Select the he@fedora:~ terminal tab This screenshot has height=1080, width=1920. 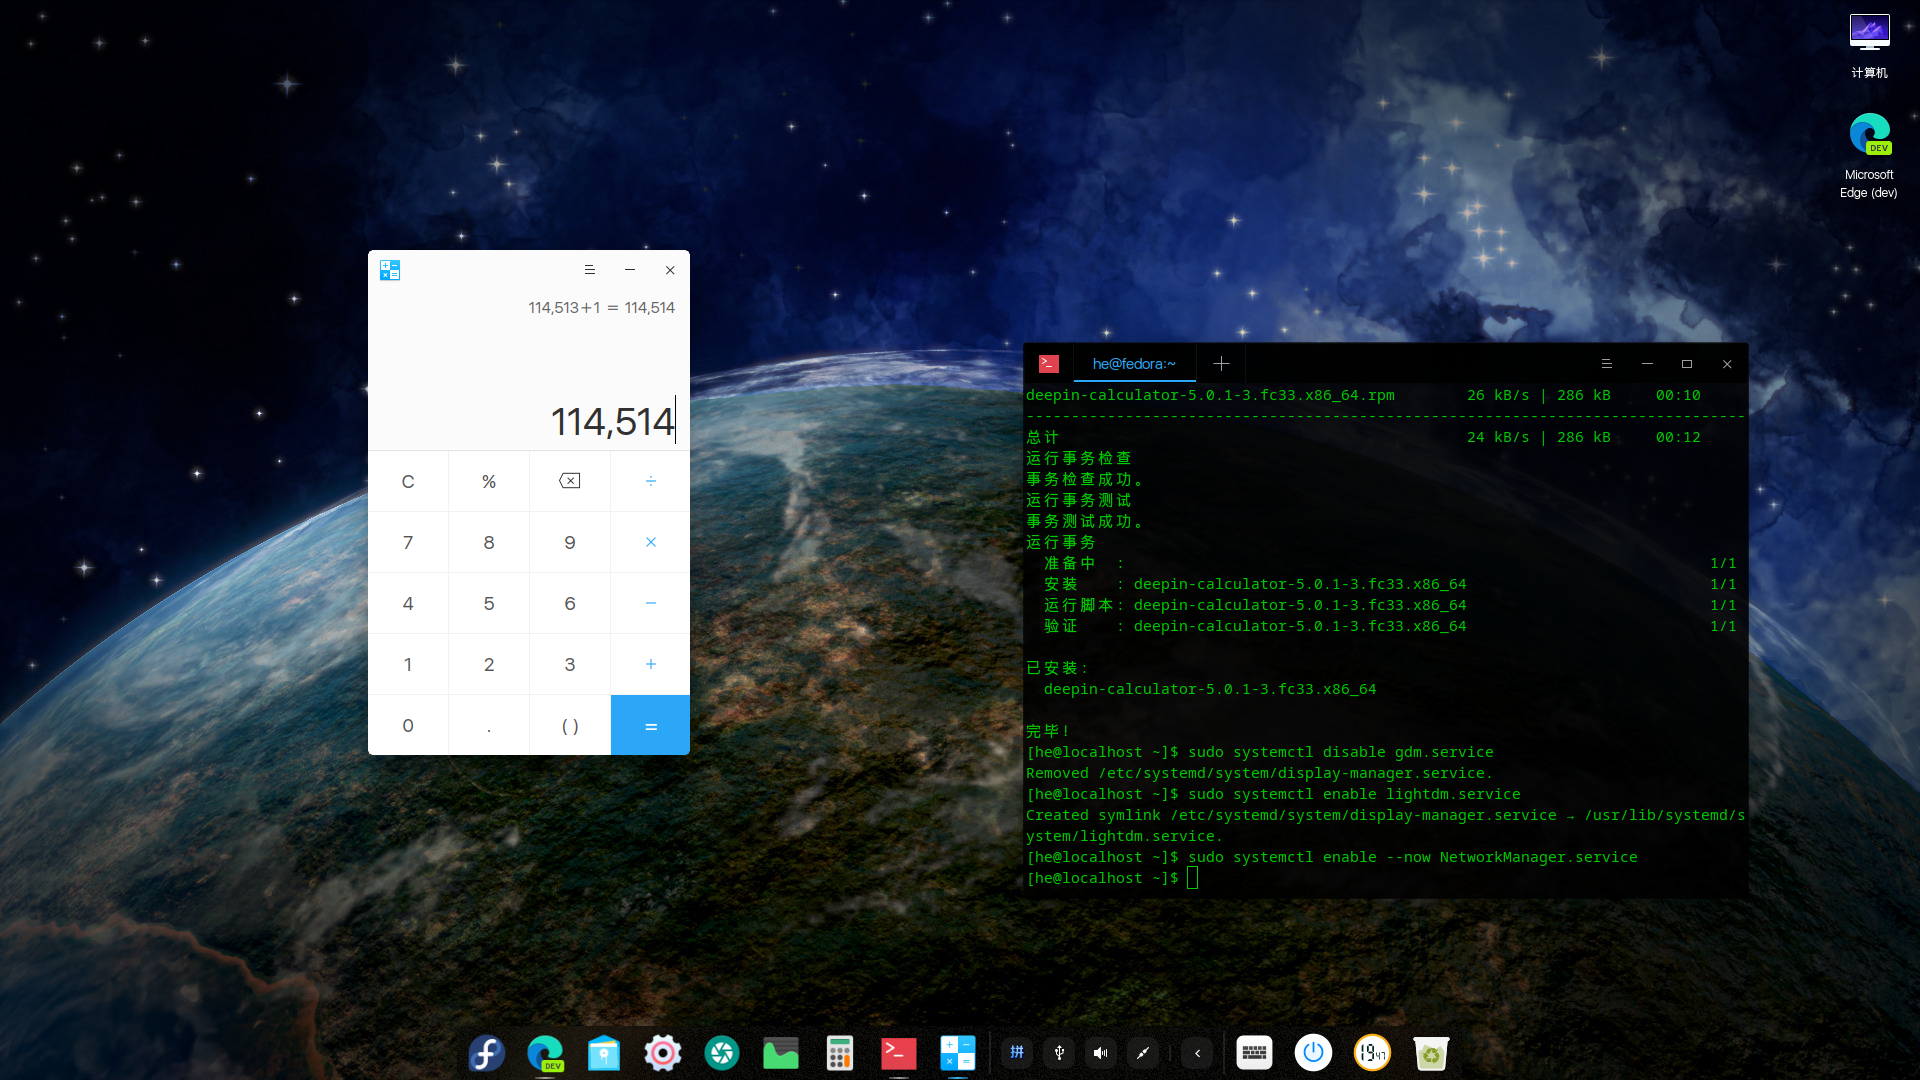1133,364
